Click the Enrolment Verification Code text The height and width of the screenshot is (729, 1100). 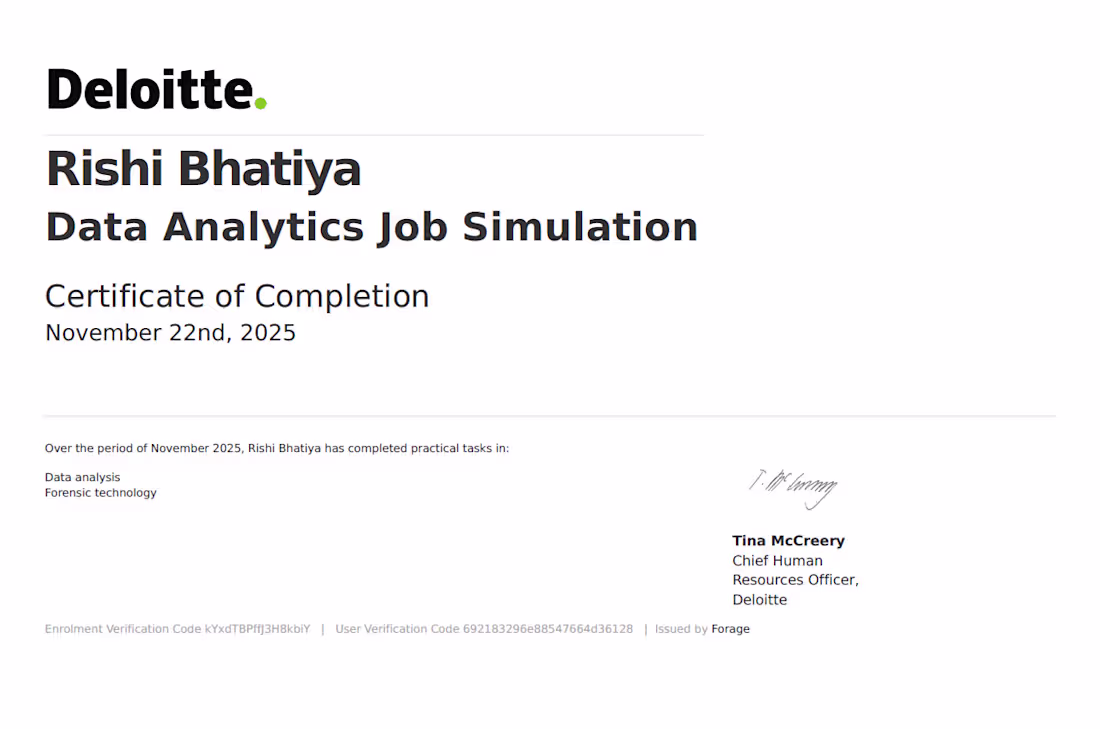[x=177, y=629]
